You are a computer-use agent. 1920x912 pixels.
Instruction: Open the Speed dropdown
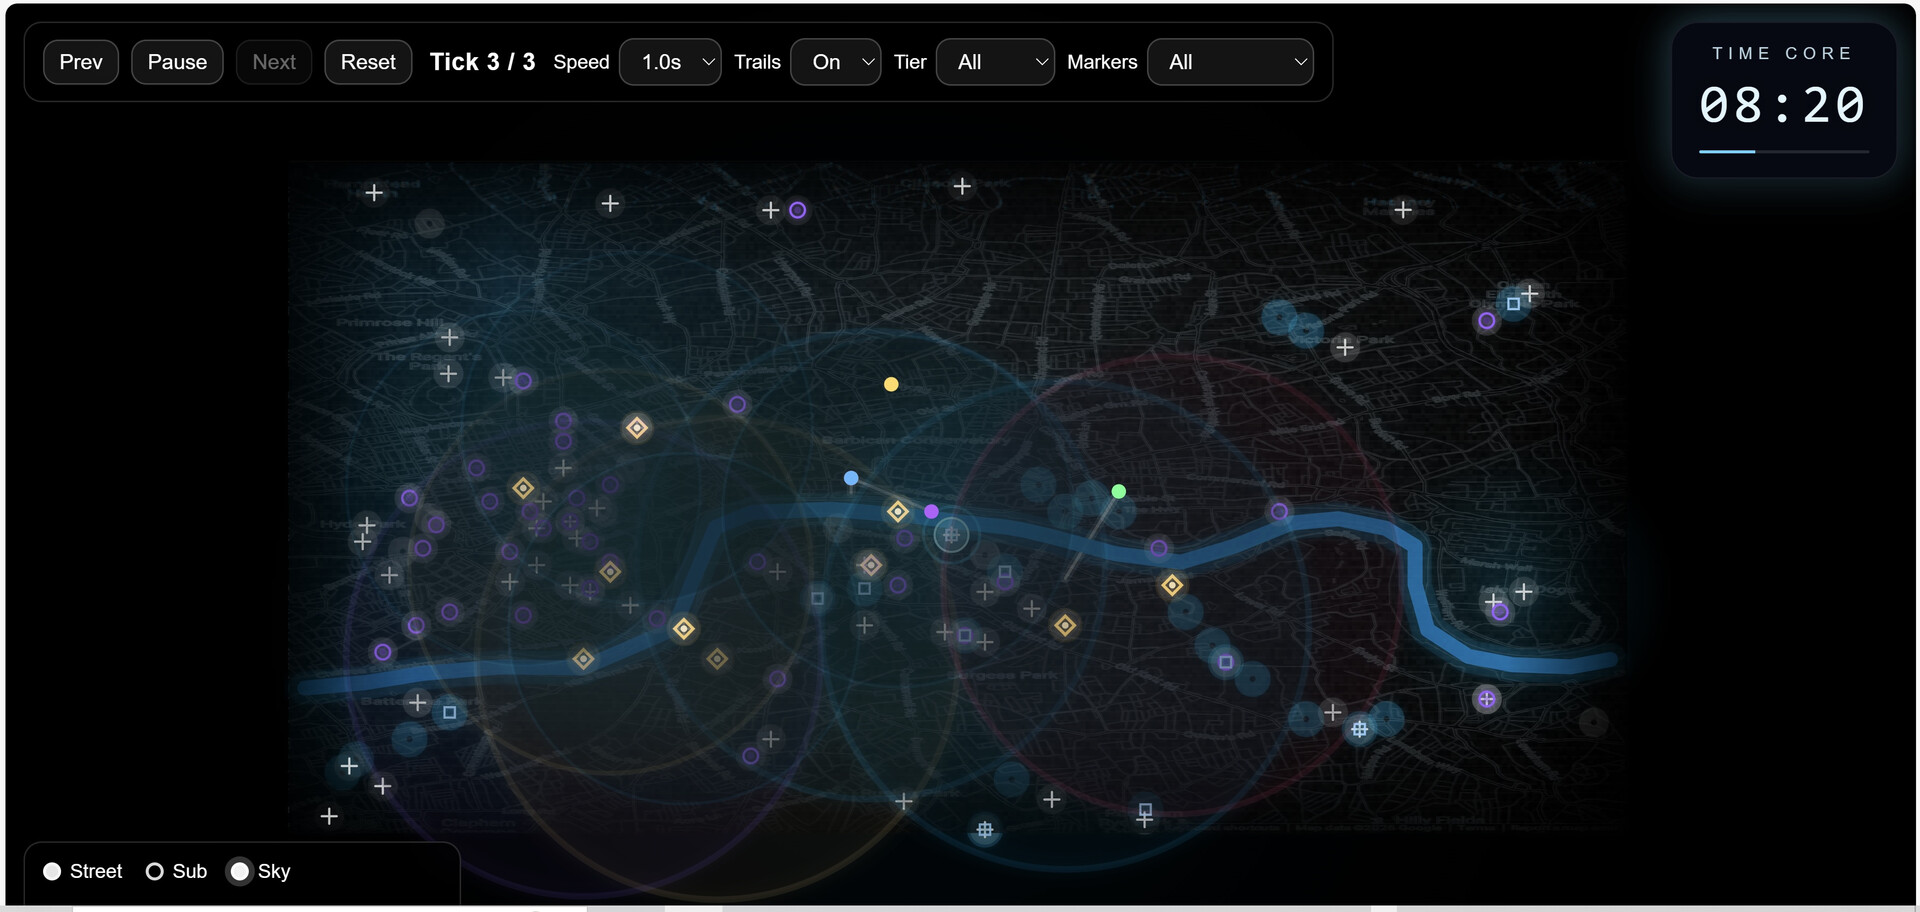click(670, 61)
